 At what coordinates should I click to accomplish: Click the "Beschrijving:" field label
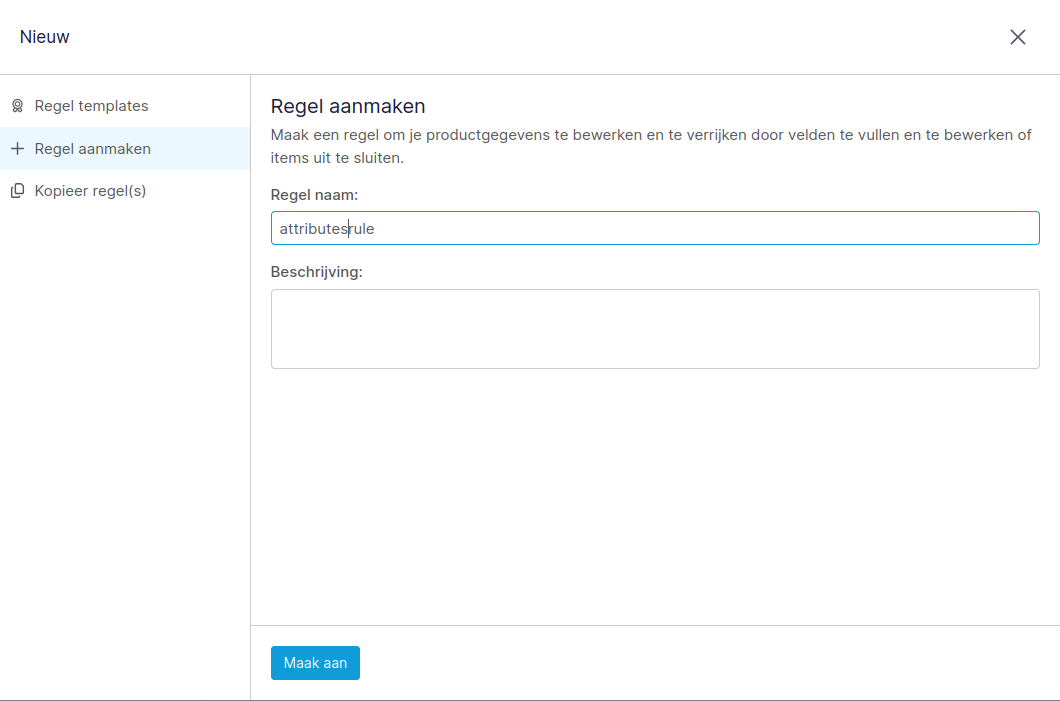(316, 272)
